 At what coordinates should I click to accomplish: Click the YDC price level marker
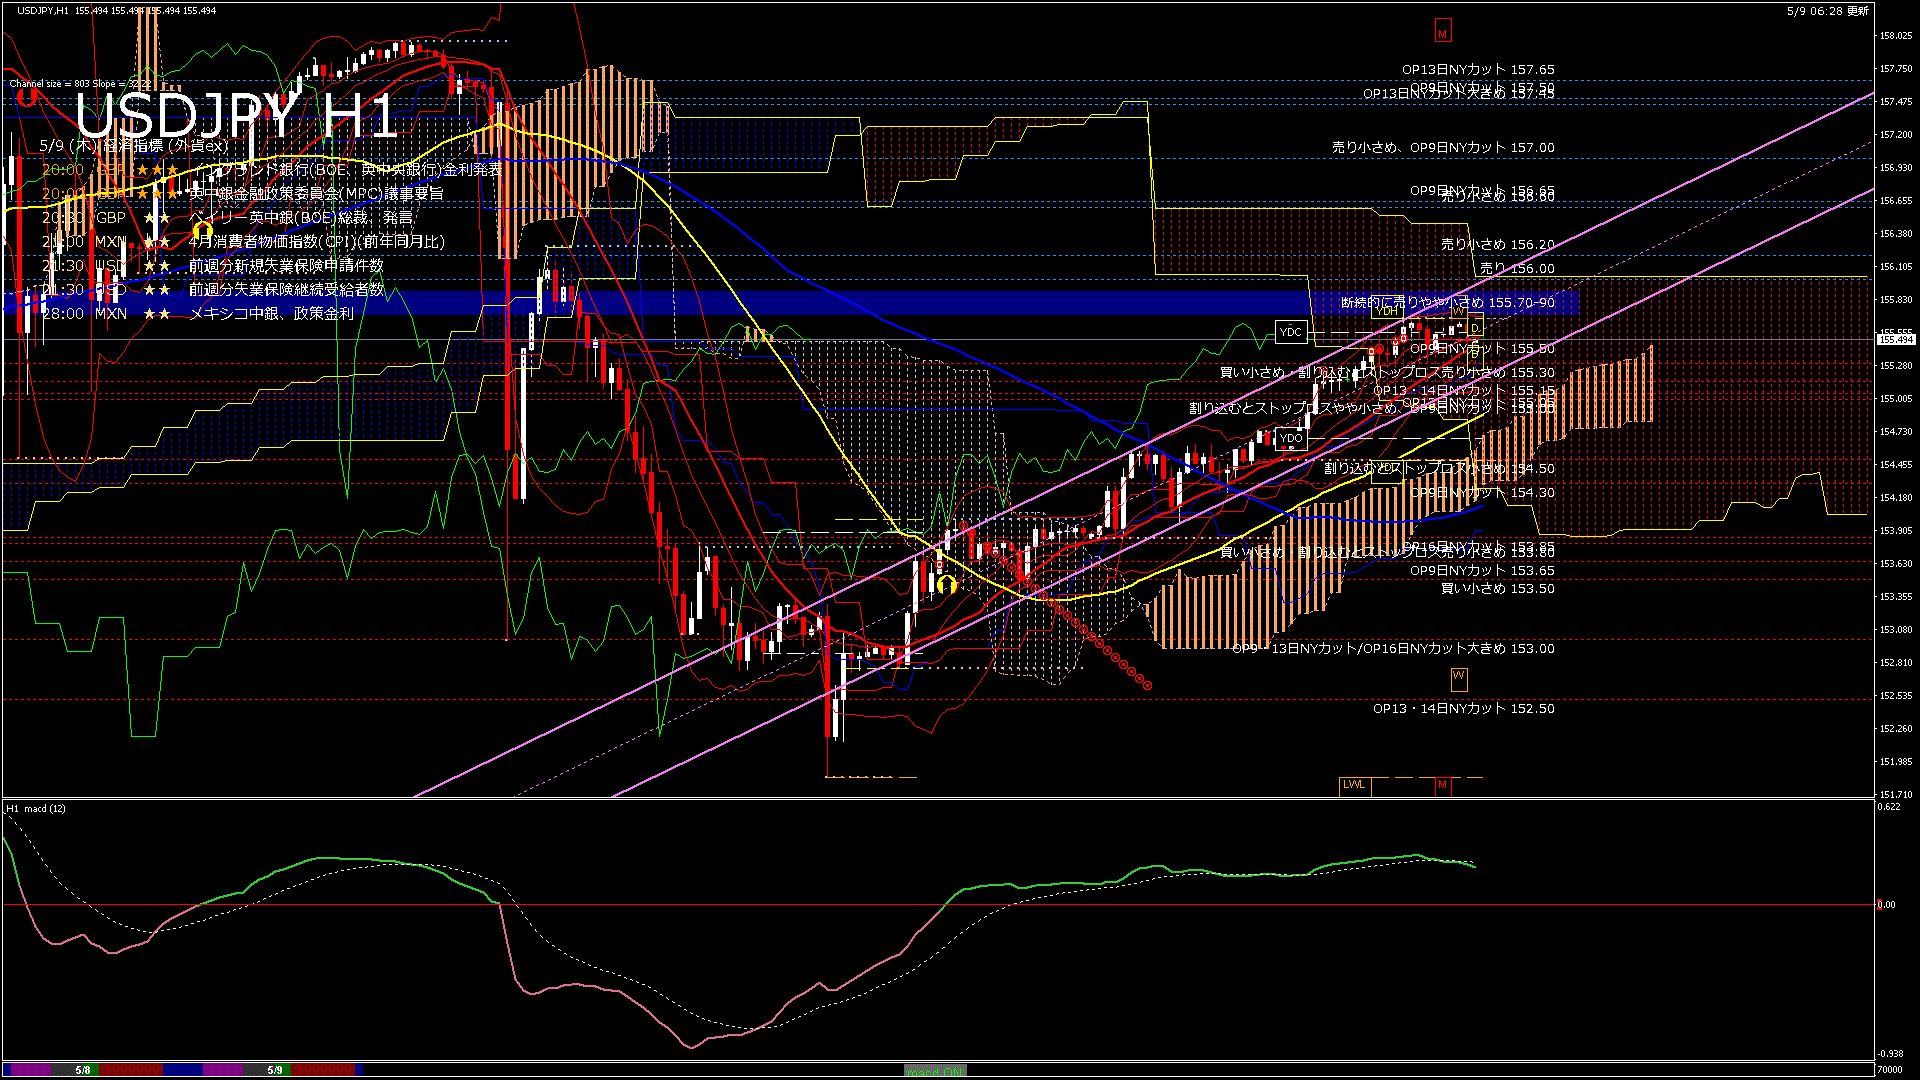point(1291,332)
